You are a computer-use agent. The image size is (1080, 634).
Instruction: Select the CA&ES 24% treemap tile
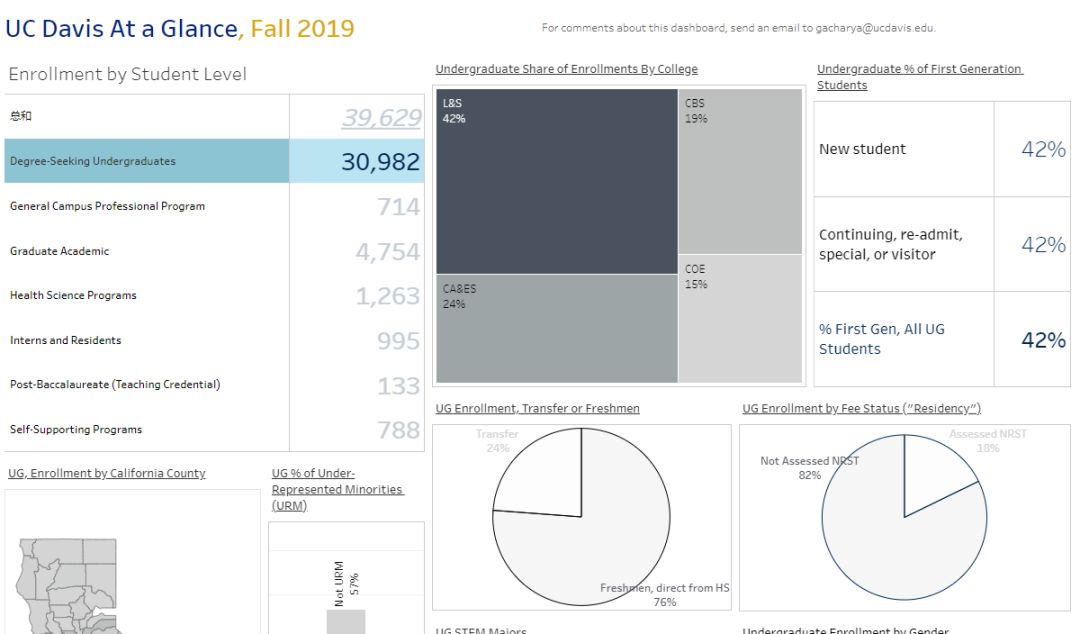557,329
